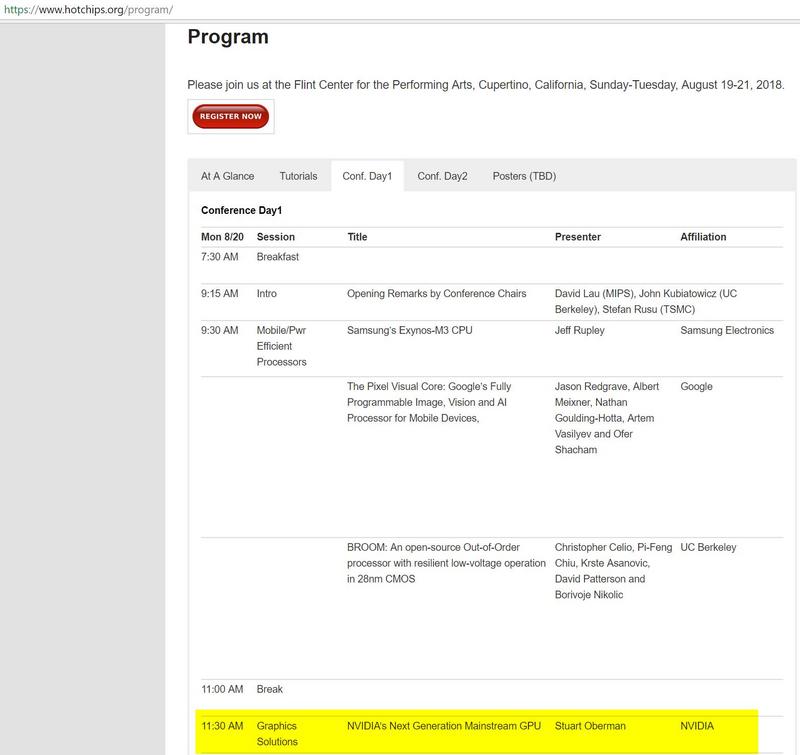Click the Graphics Solutions session cell
The width and height of the screenshot is (800, 755).
277,734
